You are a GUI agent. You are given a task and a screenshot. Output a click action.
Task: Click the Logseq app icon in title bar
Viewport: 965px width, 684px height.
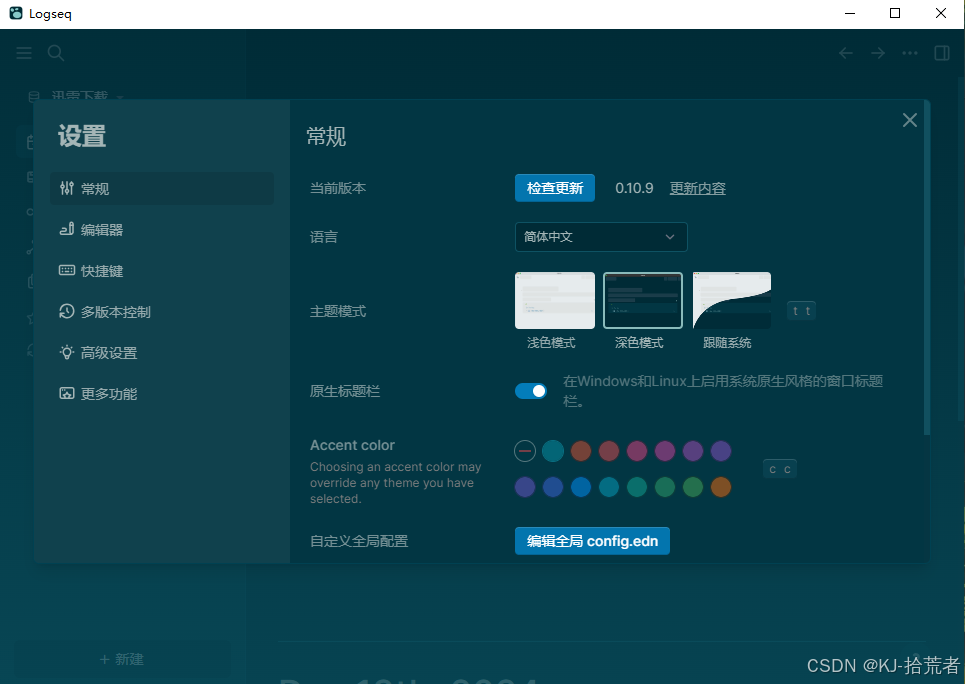(x=16, y=13)
